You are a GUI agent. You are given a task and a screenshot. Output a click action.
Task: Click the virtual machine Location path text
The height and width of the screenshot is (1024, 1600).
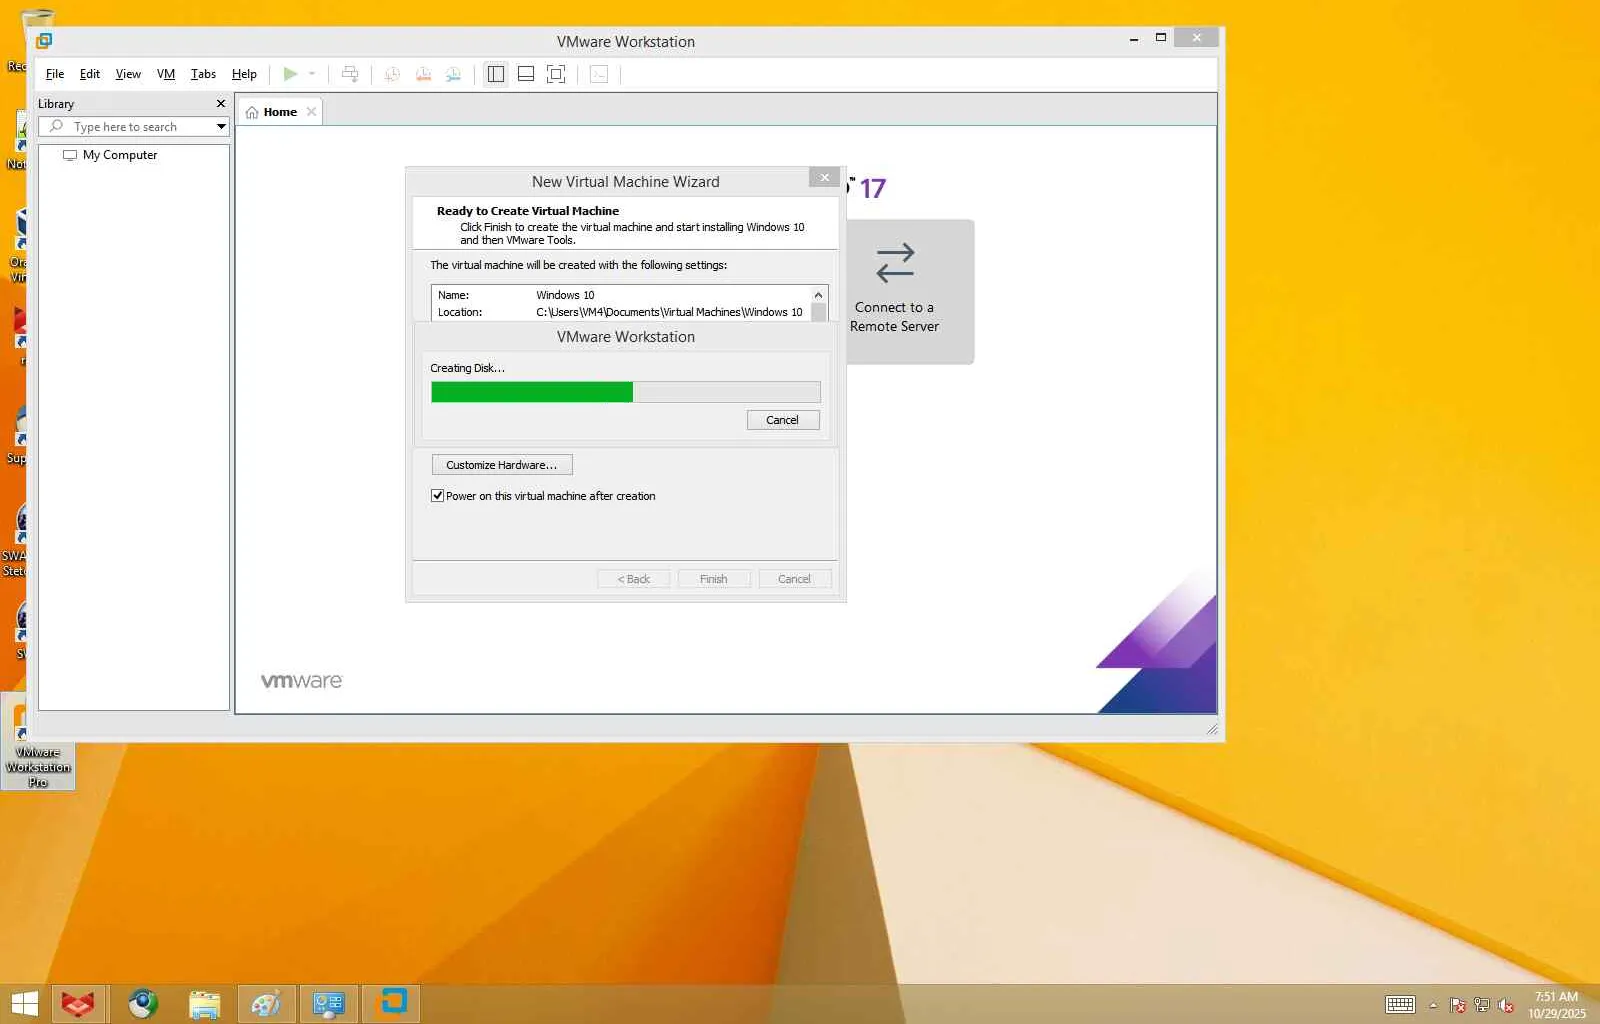point(669,312)
